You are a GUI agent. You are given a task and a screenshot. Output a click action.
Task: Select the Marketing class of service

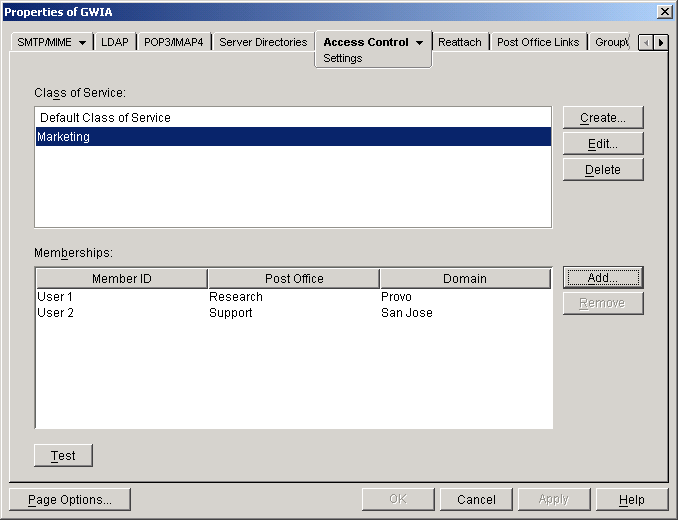(x=293, y=137)
